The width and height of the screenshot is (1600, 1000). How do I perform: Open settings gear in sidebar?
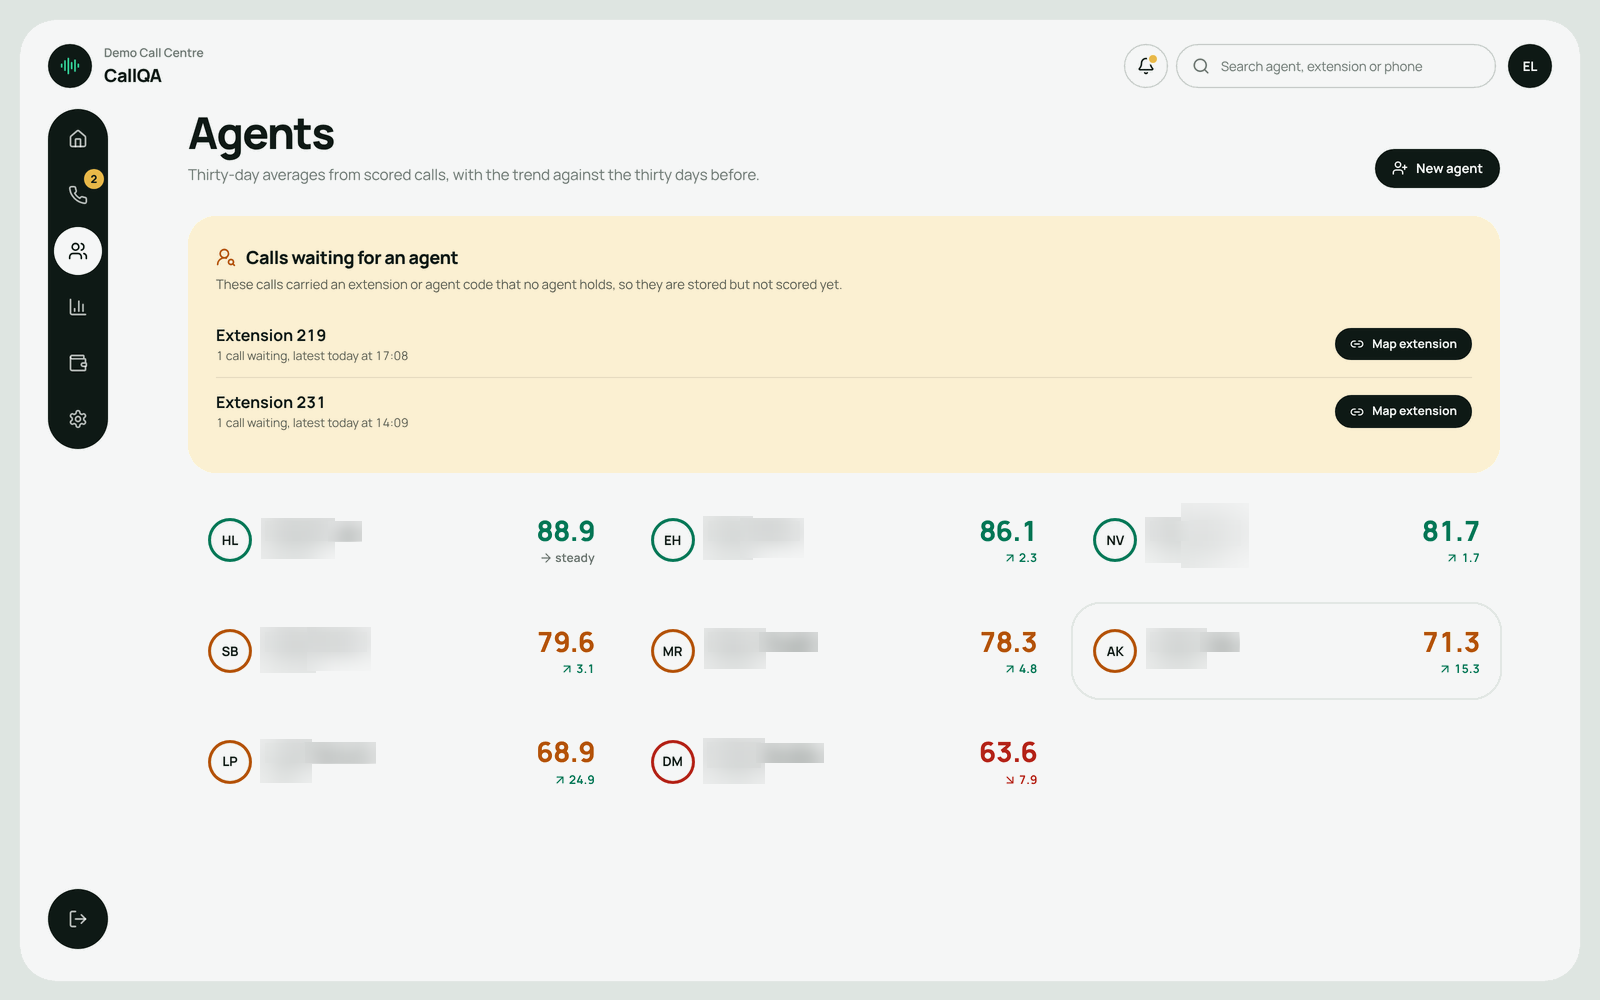point(78,419)
